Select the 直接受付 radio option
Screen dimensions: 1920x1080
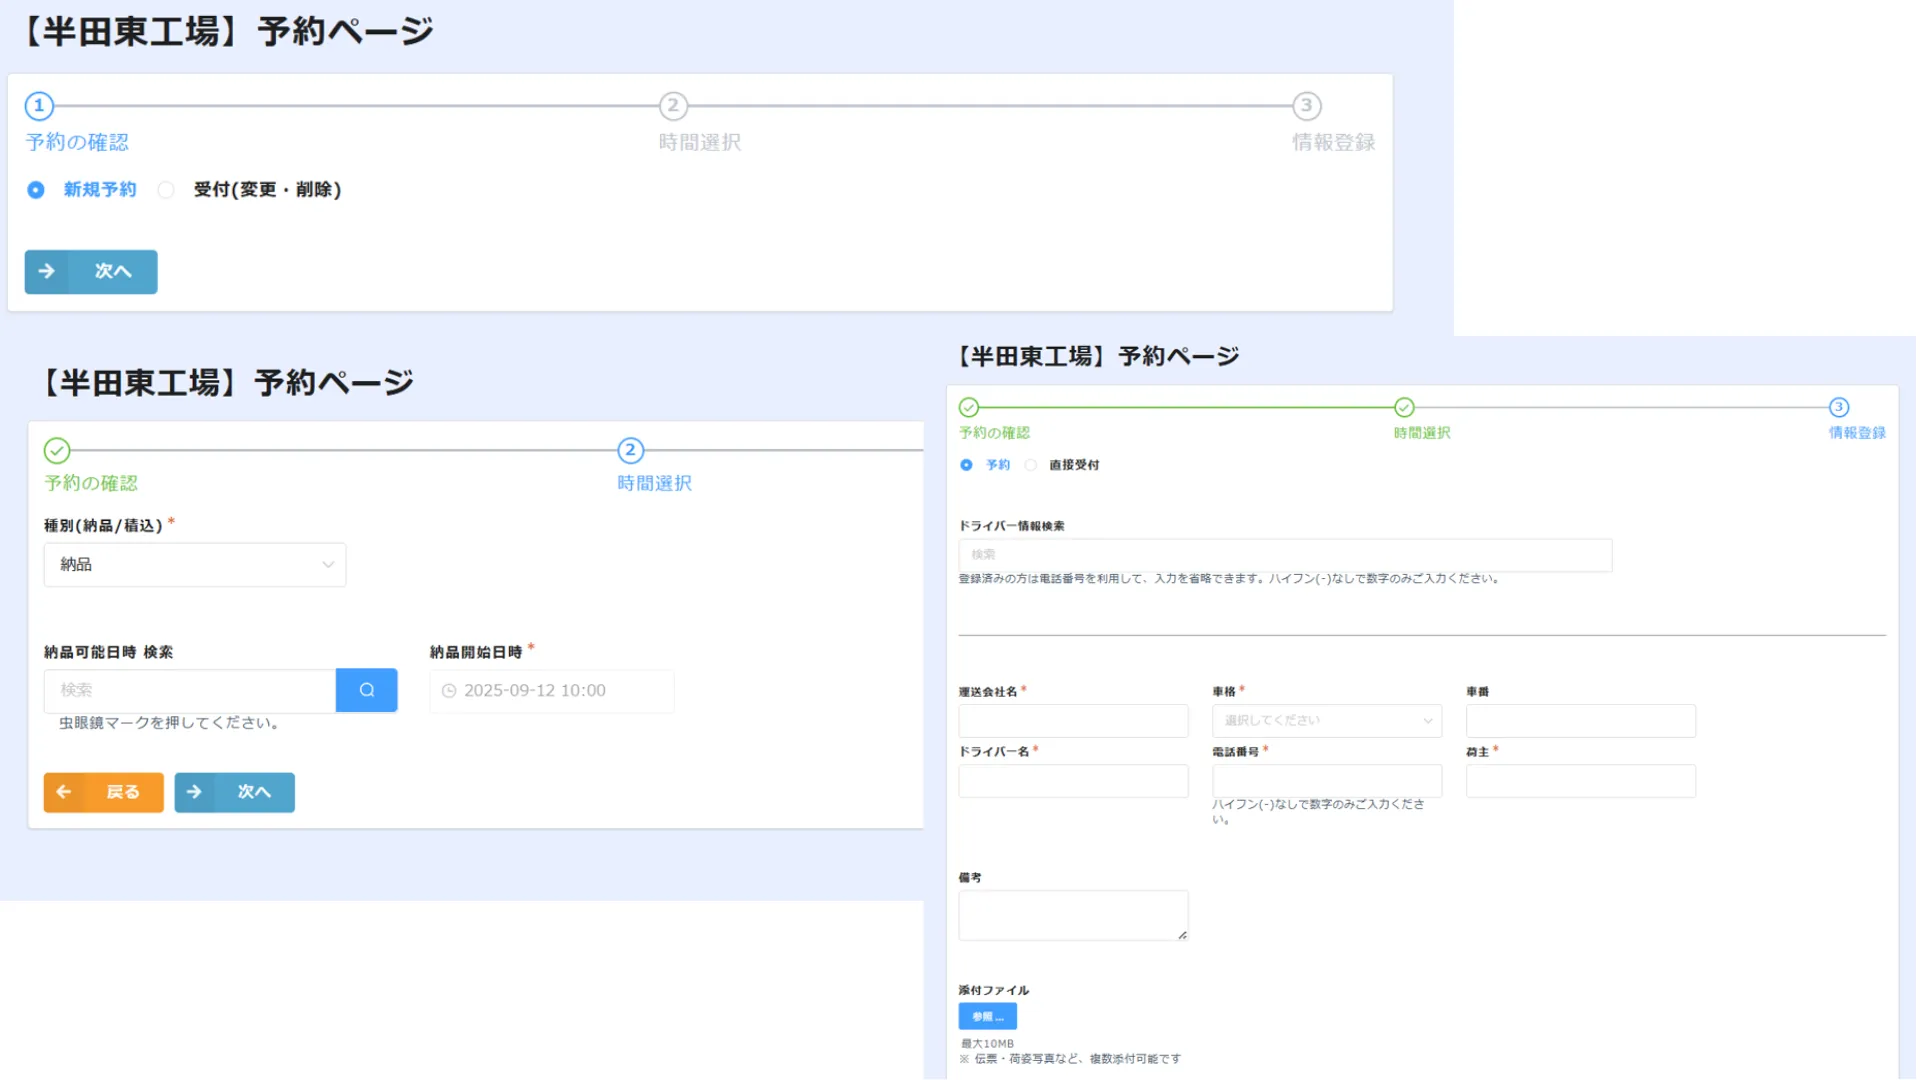[1031, 465]
